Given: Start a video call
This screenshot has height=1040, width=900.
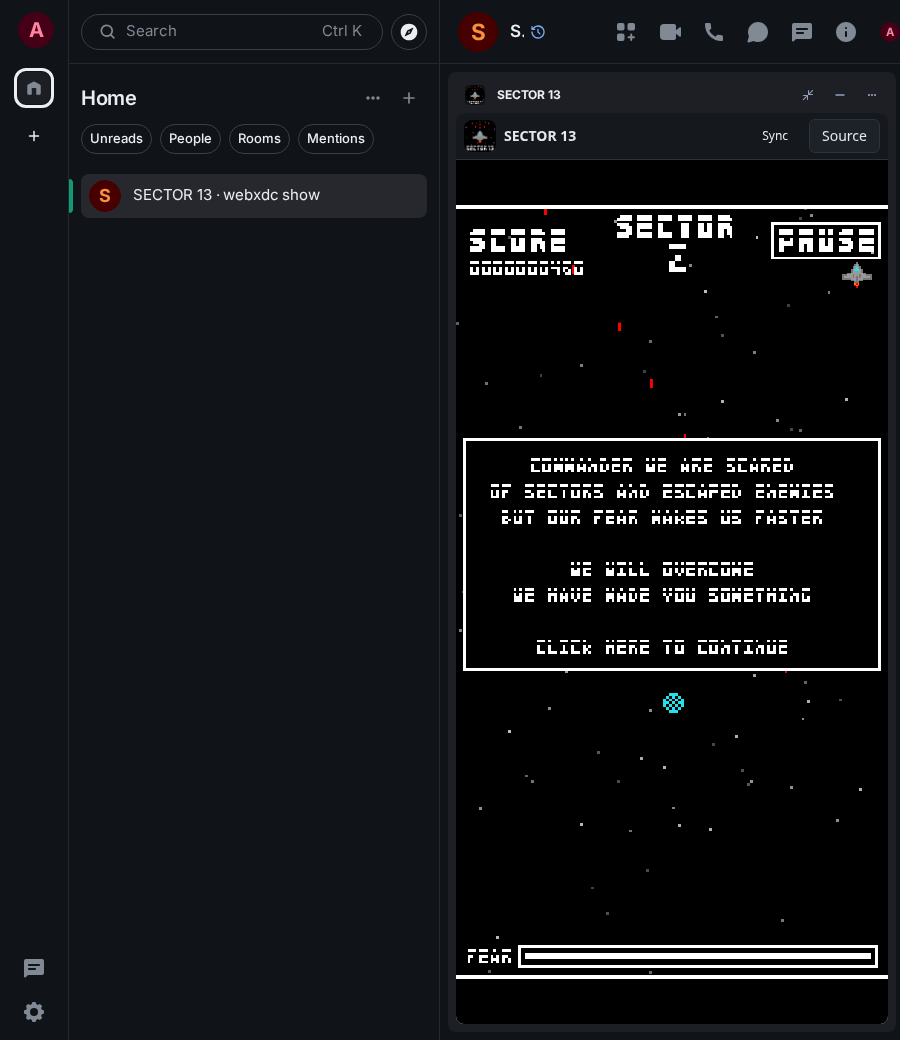Looking at the screenshot, I should tap(670, 32).
